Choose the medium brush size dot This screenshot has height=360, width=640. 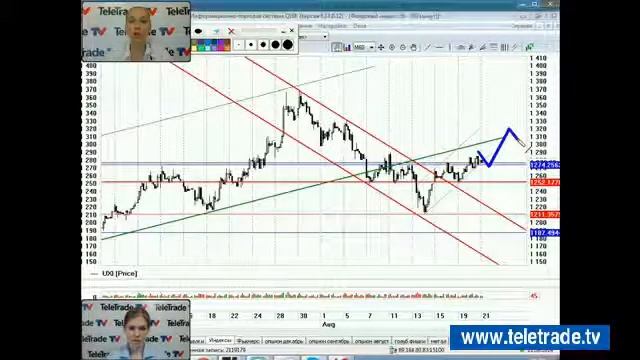[x=263, y=45]
